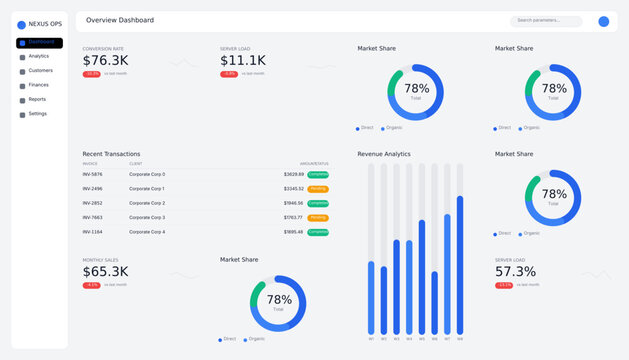Click the $76.3K Conversion Rate value
This screenshot has height=360, width=629.
point(105,61)
